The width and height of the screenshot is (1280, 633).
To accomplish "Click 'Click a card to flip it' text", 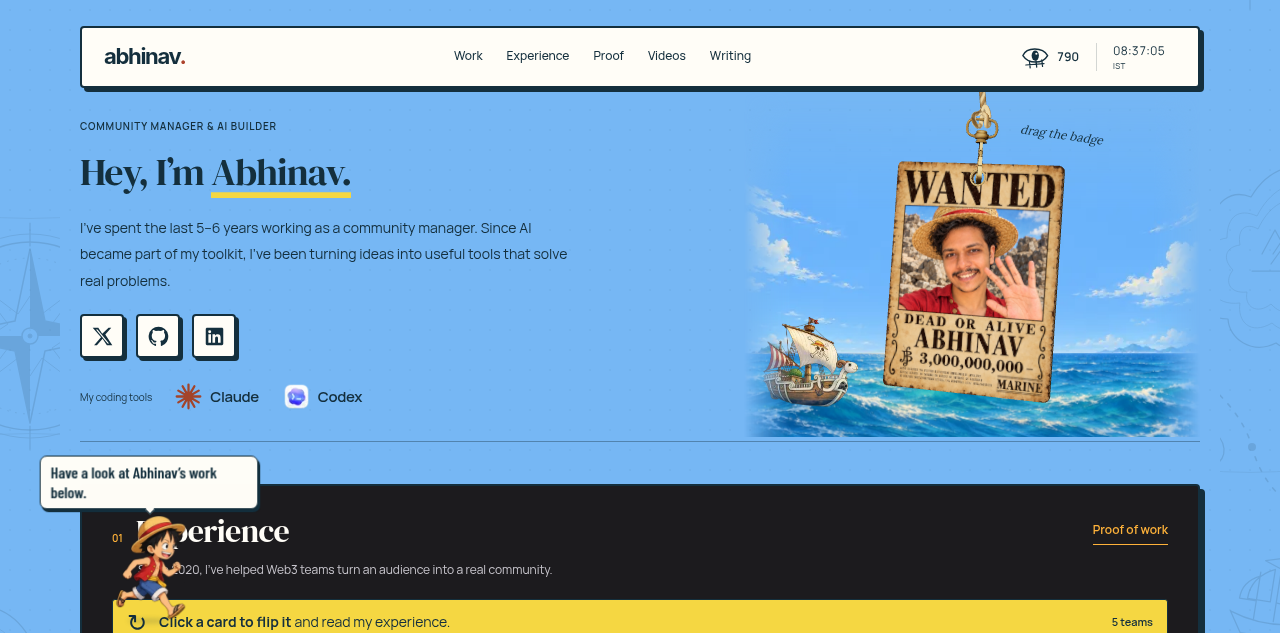I will [225, 622].
